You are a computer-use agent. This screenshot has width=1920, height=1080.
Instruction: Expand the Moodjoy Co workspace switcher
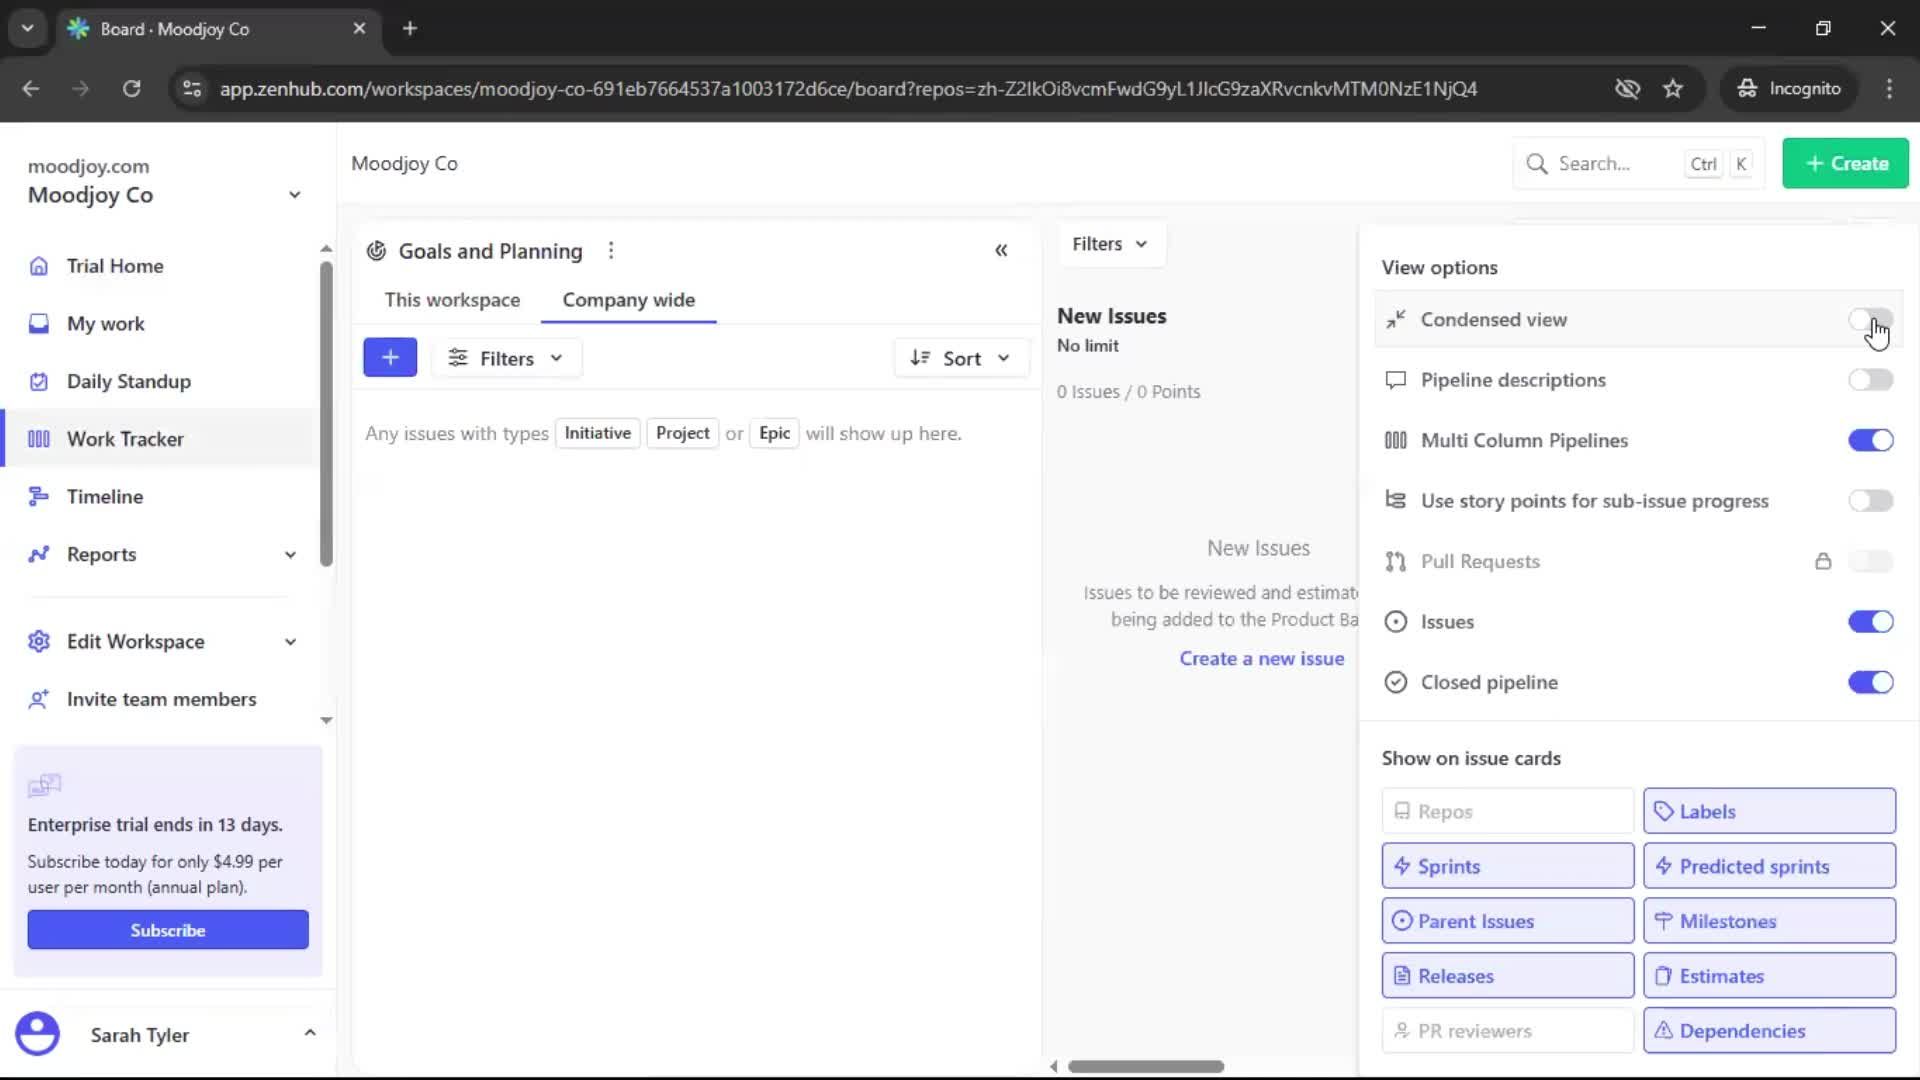(293, 195)
